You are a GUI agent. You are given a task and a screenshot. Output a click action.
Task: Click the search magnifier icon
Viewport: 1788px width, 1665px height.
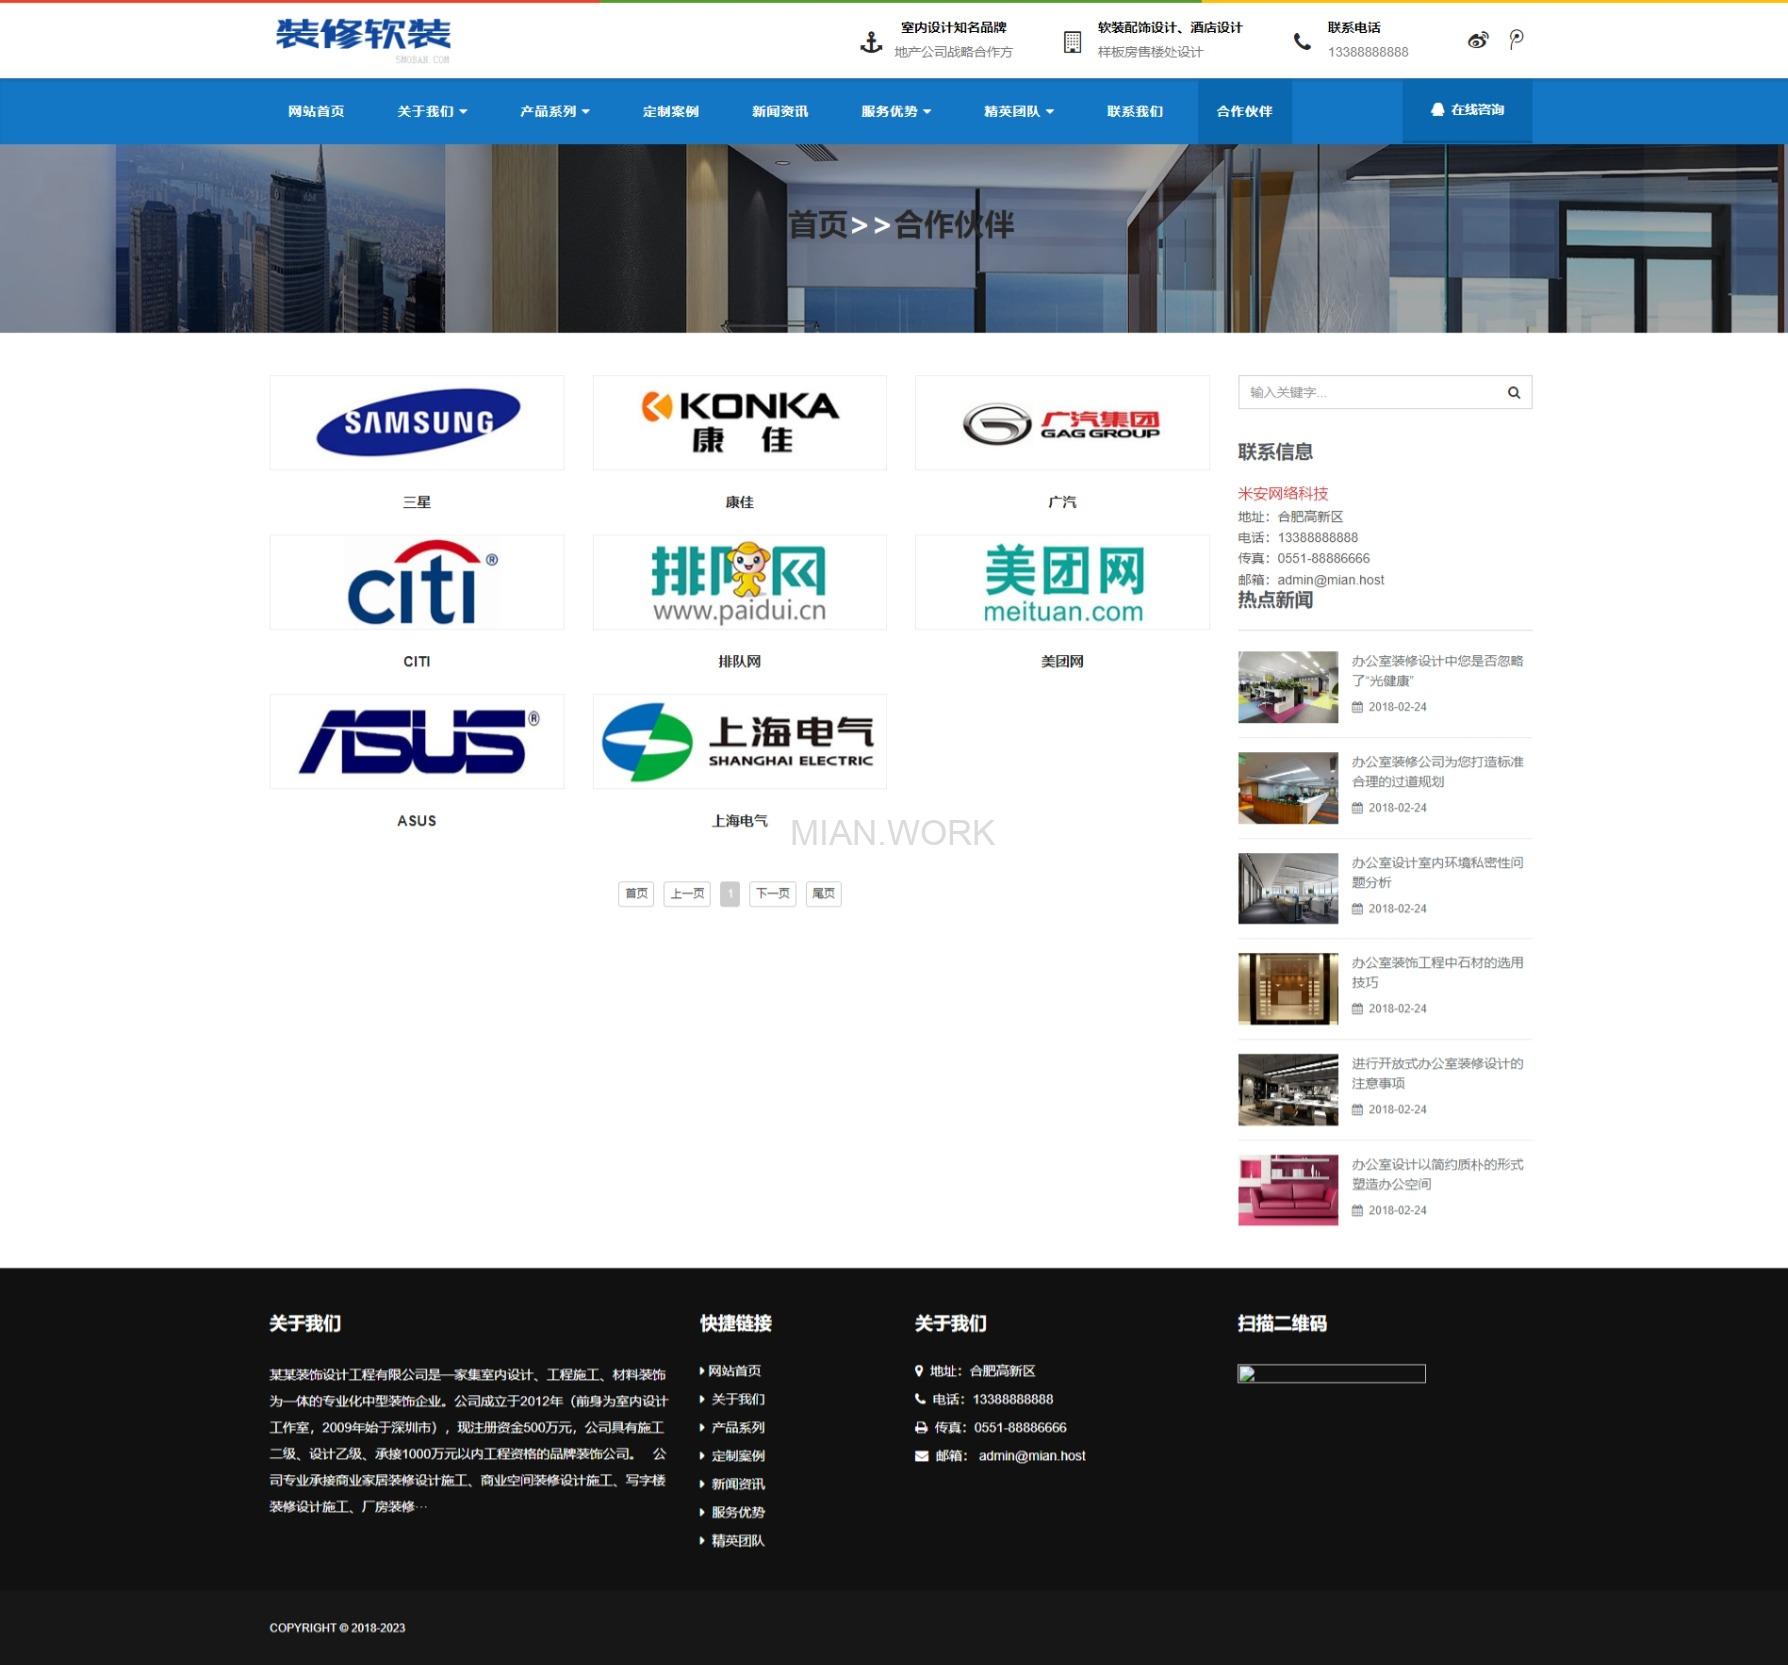pyautogui.click(x=1513, y=392)
